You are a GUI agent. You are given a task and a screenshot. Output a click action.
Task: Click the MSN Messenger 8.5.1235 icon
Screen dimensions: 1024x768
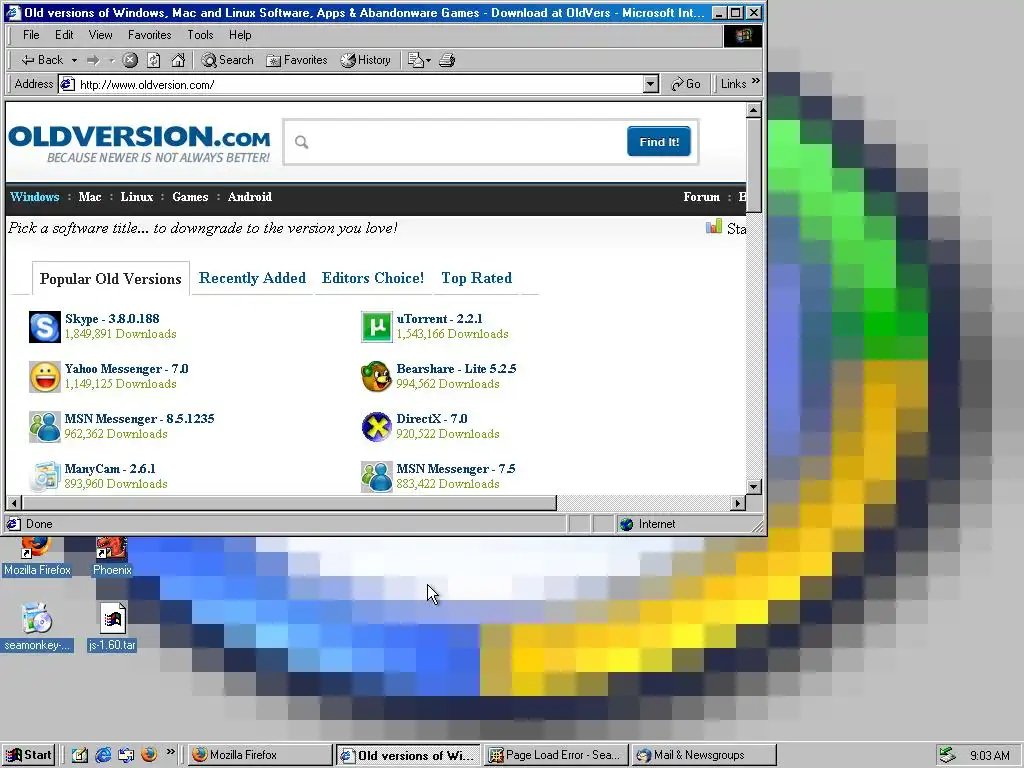pyautogui.click(x=45, y=427)
